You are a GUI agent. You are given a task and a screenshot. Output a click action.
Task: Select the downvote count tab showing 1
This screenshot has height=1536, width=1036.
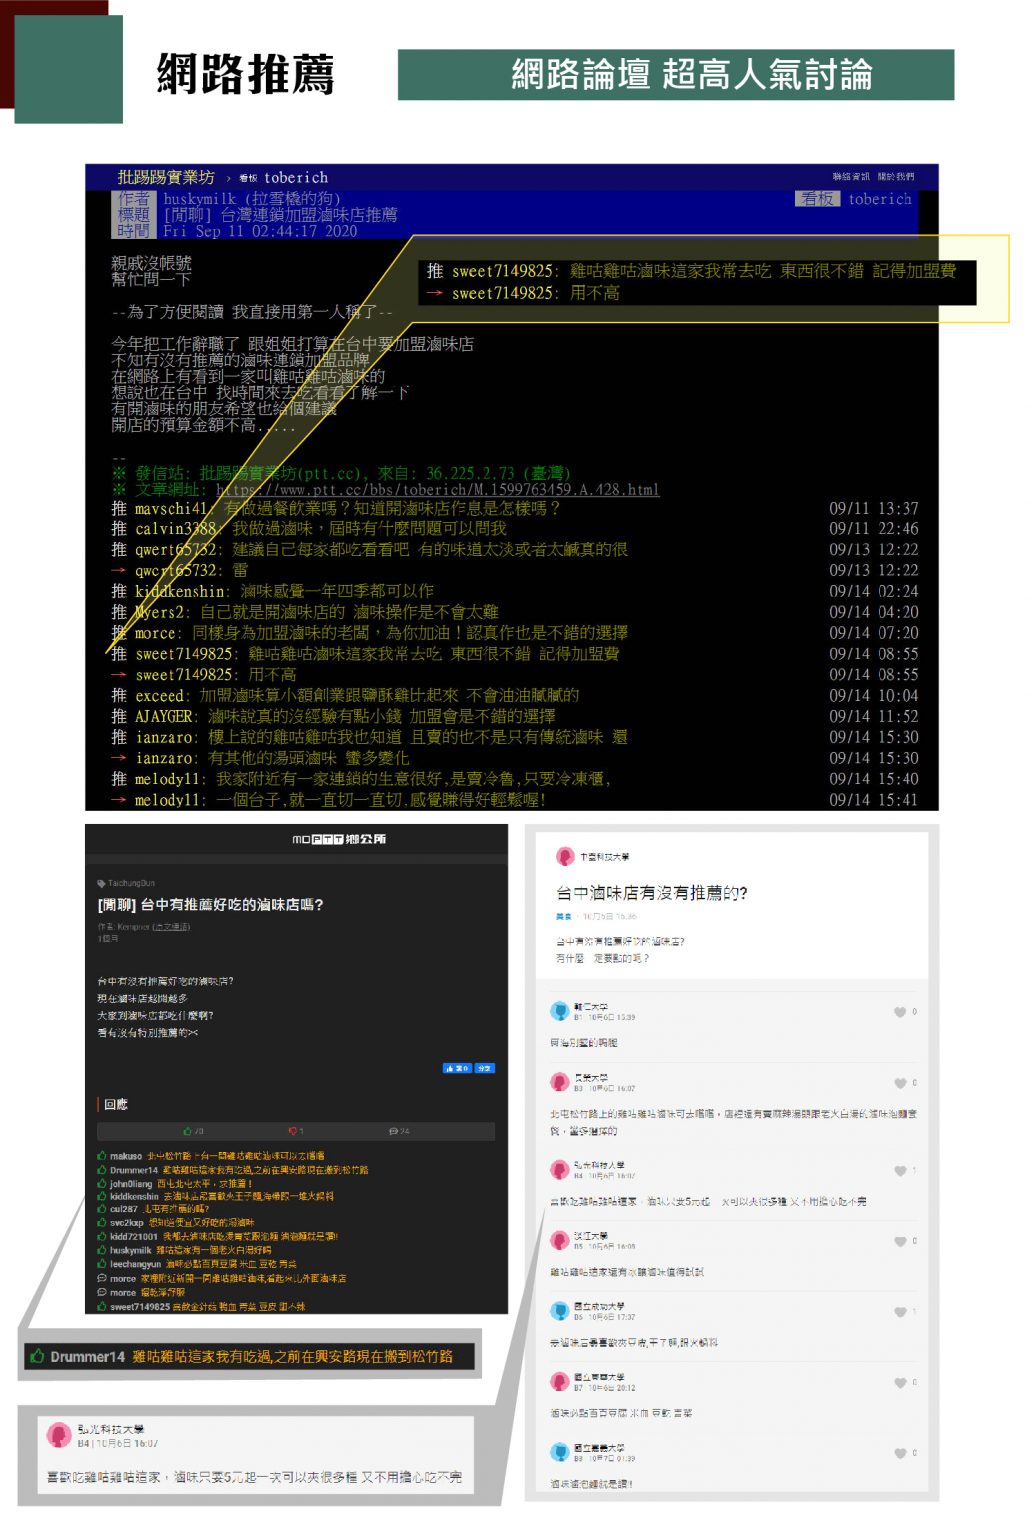(x=296, y=1131)
